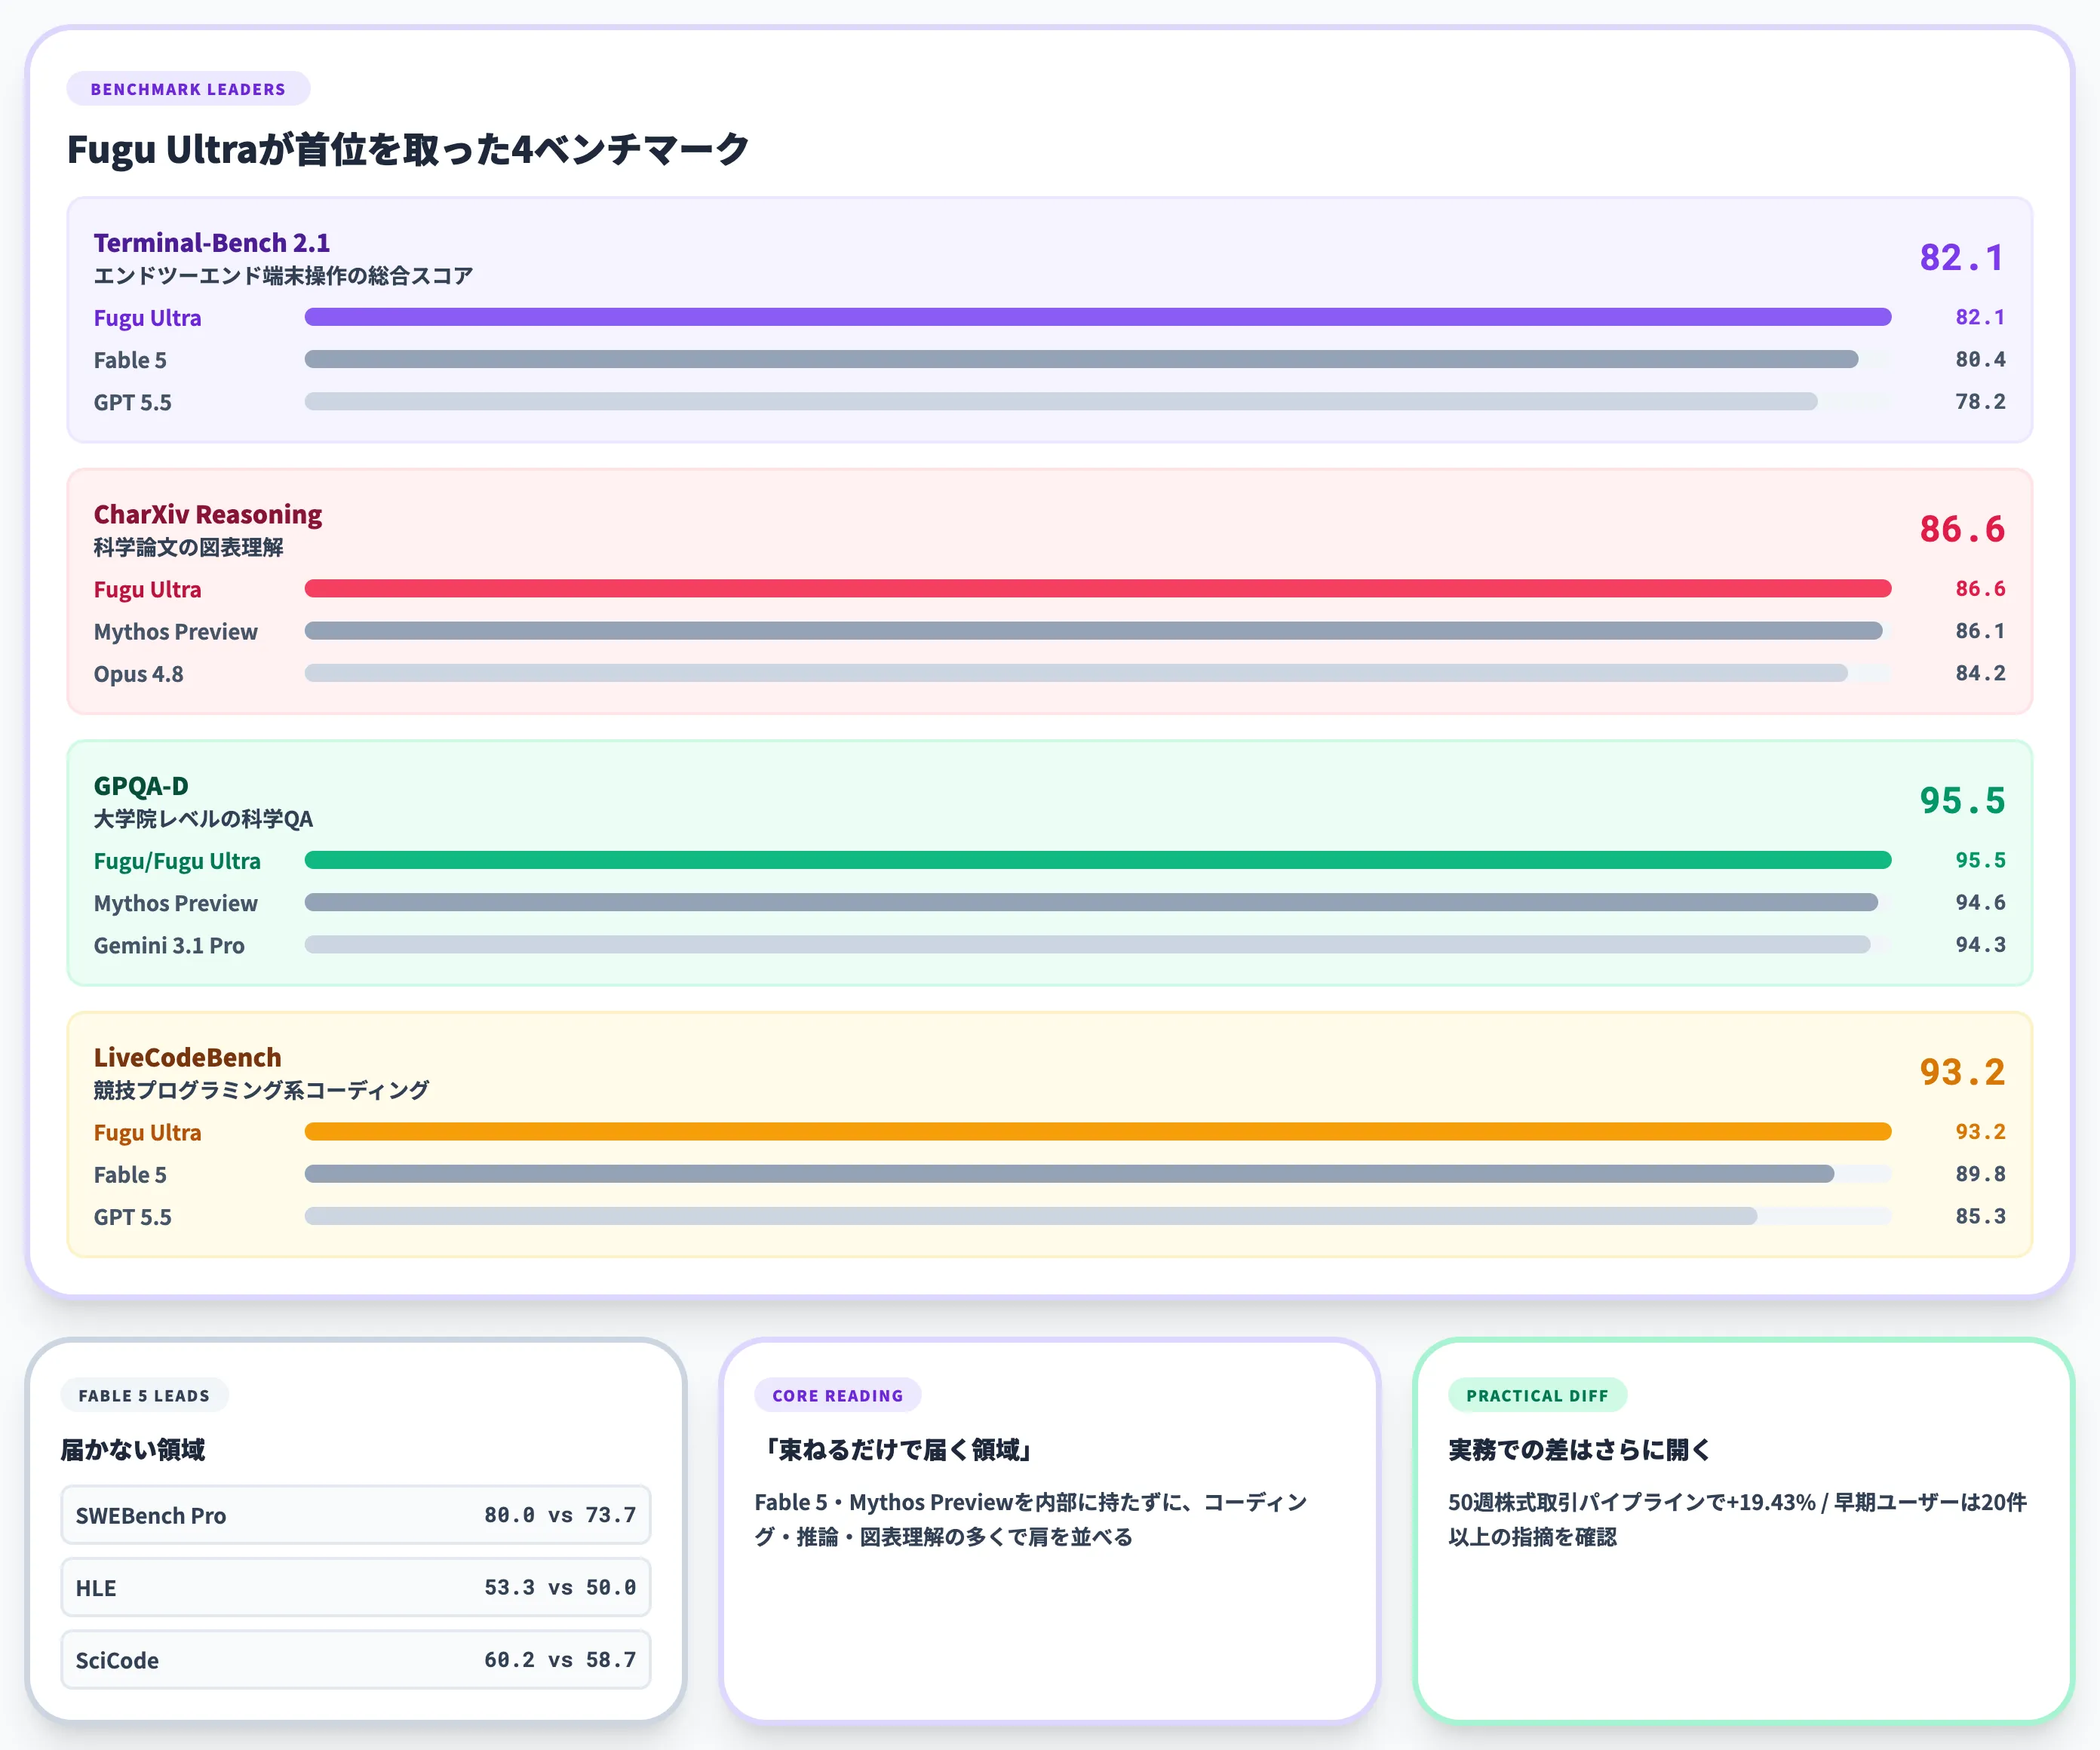Click the Fable 5 label in Terminal-Bench
2100x1750 pixels.
[130, 360]
